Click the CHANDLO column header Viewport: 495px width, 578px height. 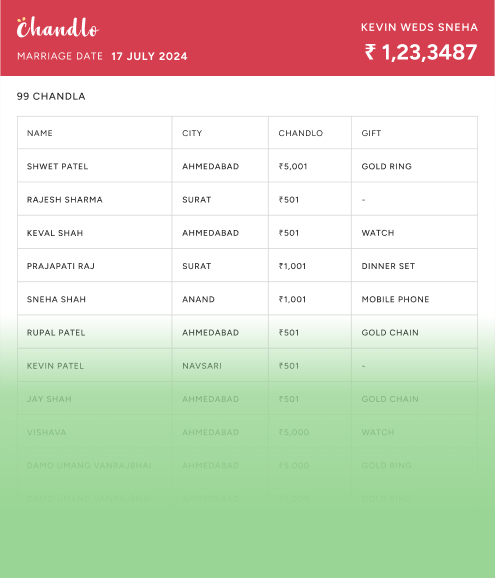pyautogui.click(x=300, y=133)
